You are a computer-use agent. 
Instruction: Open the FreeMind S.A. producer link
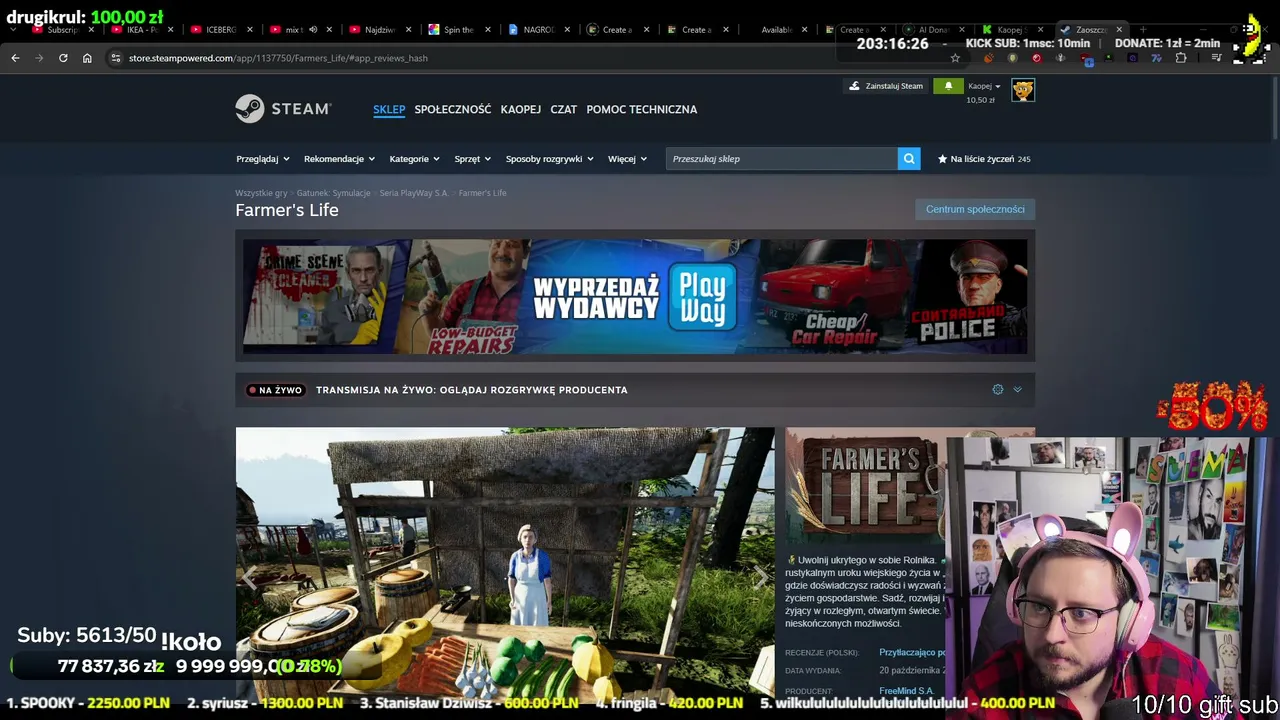click(x=906, y=691)
